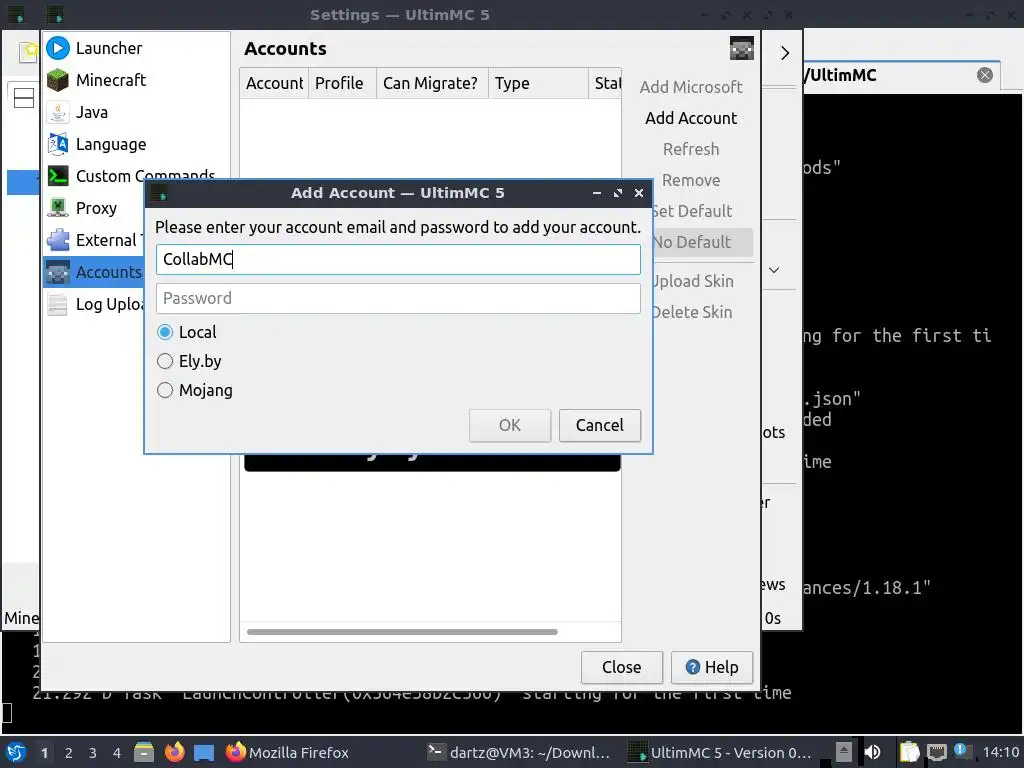The height and width of the screenshot is (768, 1024).
Task: Confirm with the OK button
Action: pos(509,425)
